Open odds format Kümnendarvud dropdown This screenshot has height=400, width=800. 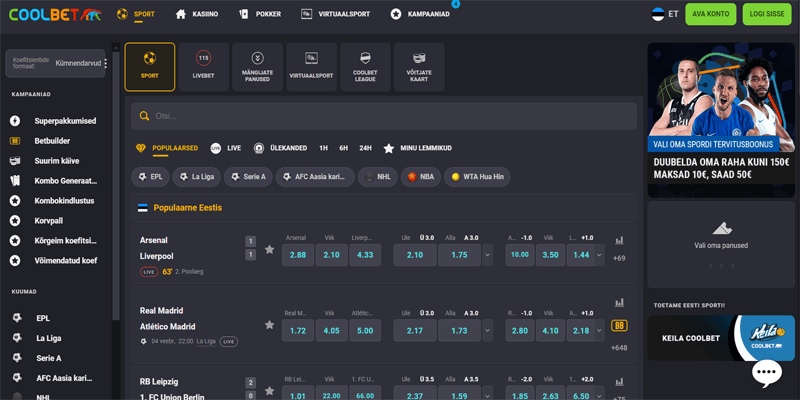(x=55, y=63)
